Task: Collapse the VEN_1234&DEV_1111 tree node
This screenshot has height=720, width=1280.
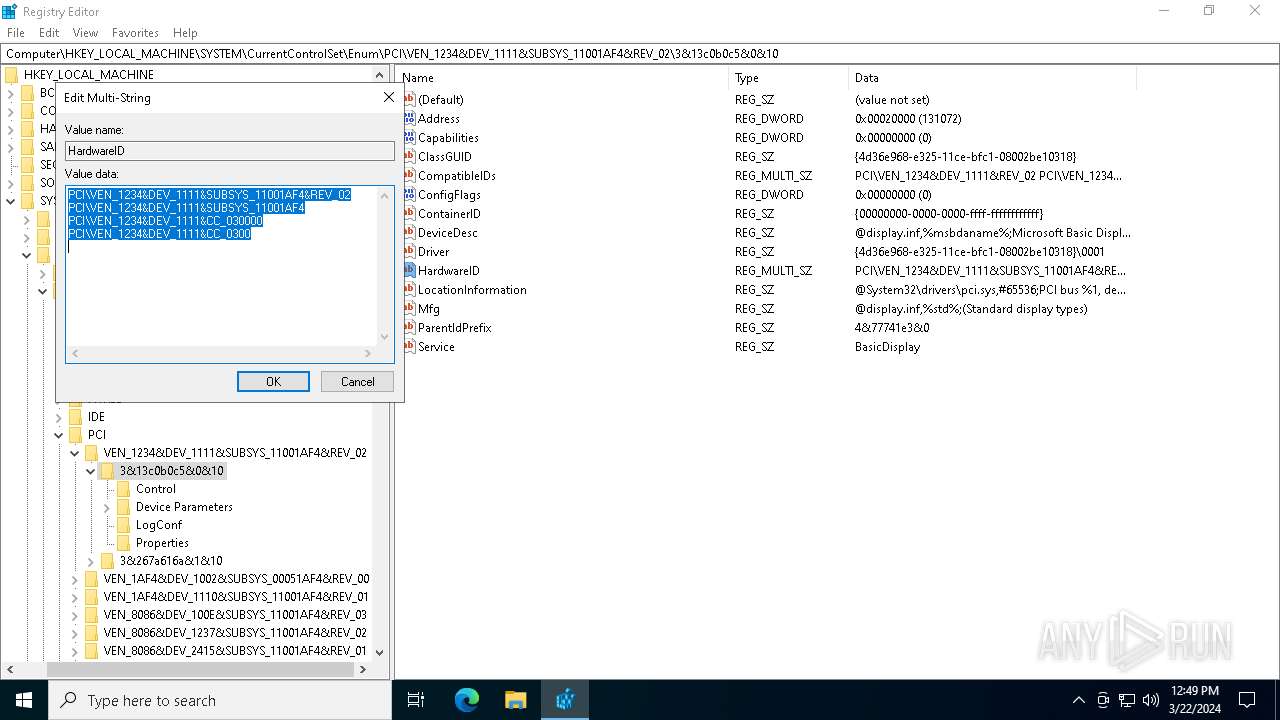Action: (x=75, y=453)
